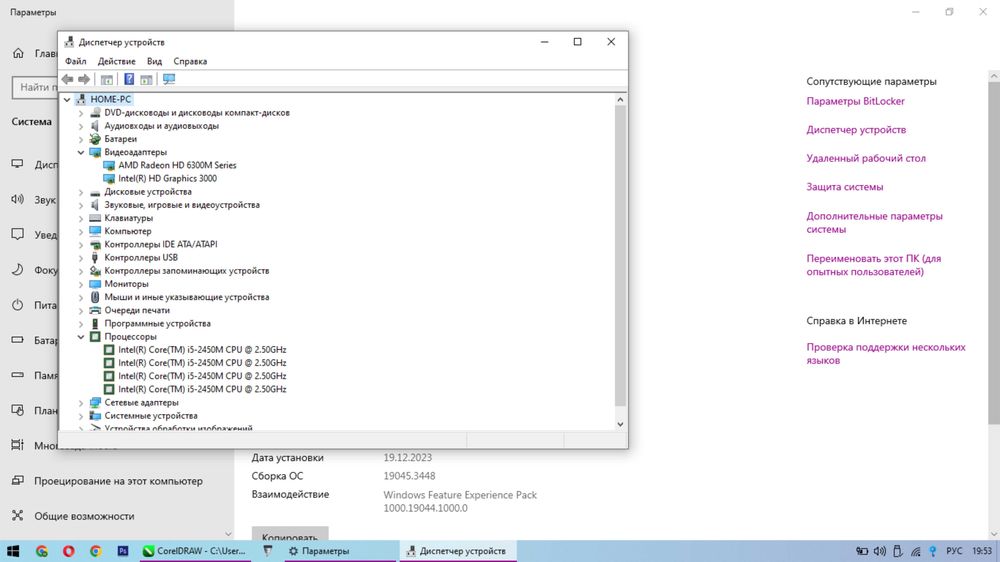Open Защита системы link
Screen dimensions: 1000x562
coord(844,187)
